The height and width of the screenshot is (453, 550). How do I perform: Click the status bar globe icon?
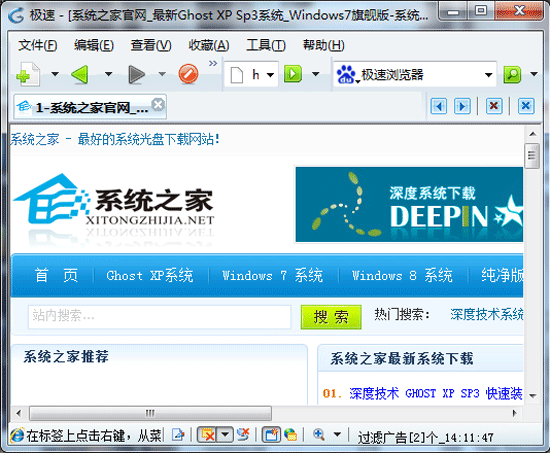(x=290, y=435)
